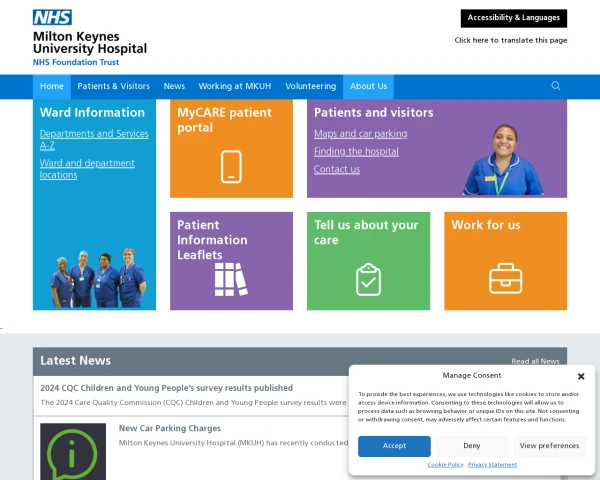Click the NHS logo in the header
The height and width of the screenshot is (480, 600).
(x=52, y=17)
